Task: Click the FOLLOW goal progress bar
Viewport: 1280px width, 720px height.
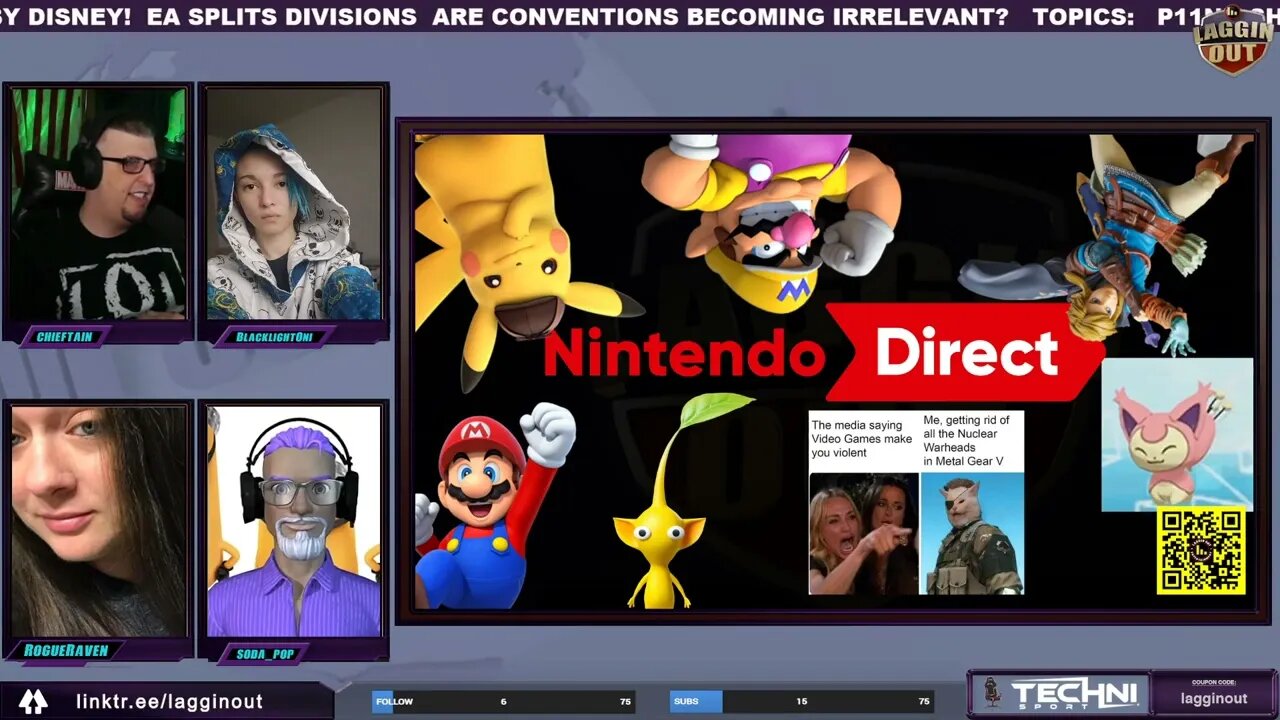Action: 503,702
